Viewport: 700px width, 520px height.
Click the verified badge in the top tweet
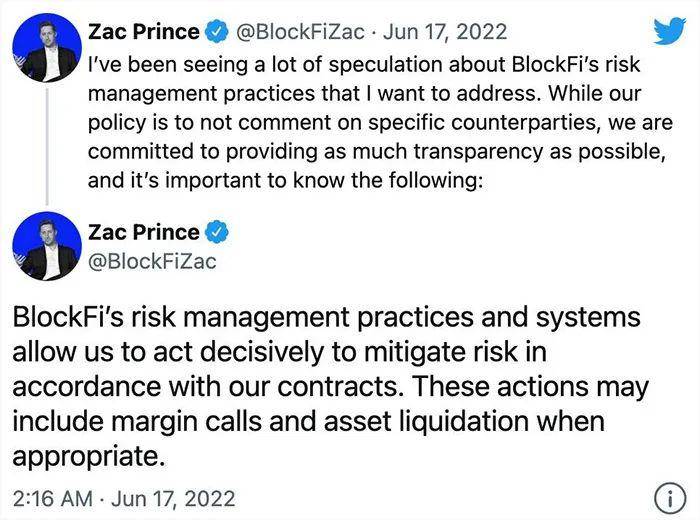coord(217,32)
